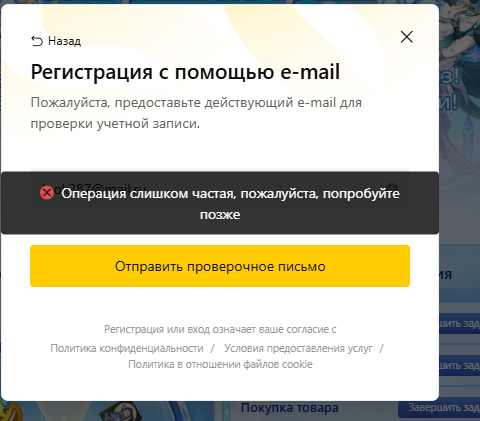
Task: Click 'Отправить проверочное письмо' button
Action: click(220, 266)
